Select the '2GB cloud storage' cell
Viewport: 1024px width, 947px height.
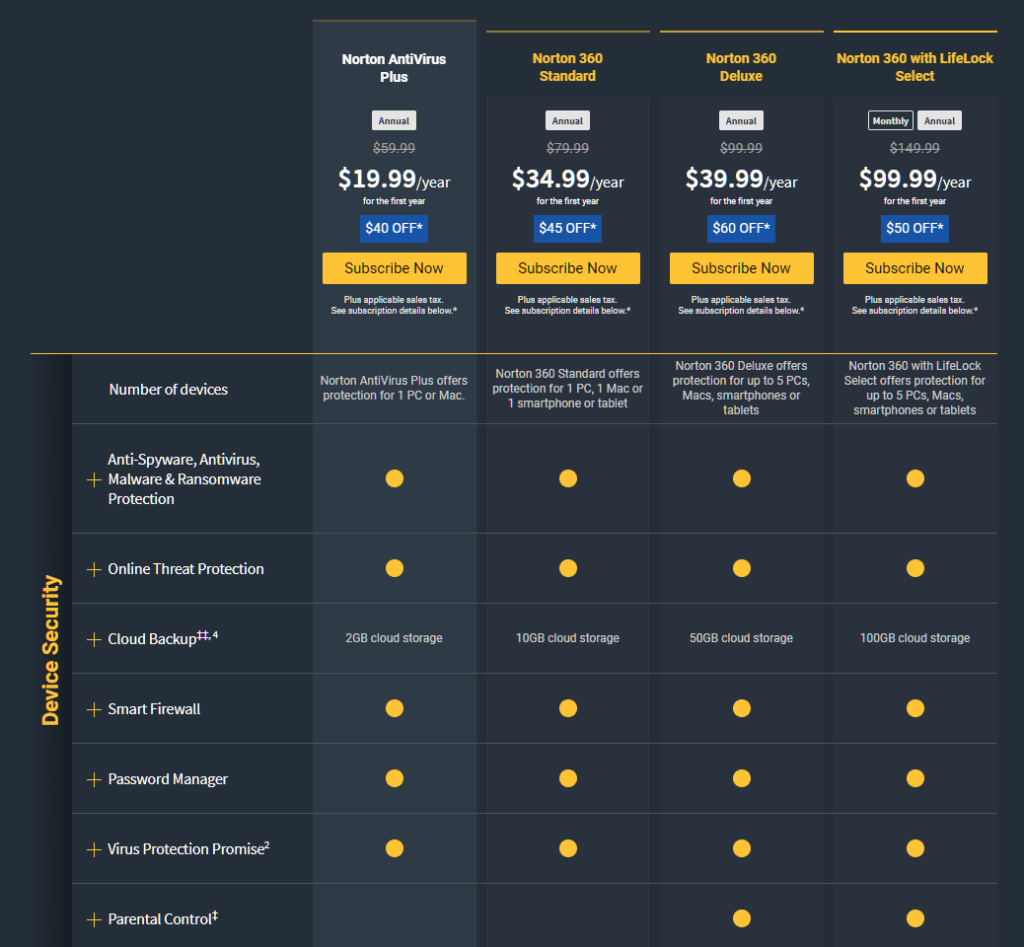394,638
